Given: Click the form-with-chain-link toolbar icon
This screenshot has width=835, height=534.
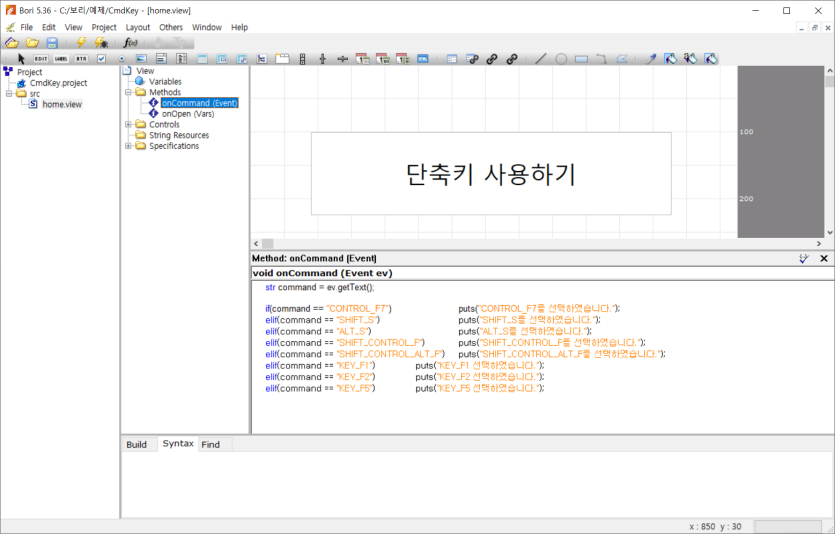Looking at the screenshot, I should pos(472,59).
